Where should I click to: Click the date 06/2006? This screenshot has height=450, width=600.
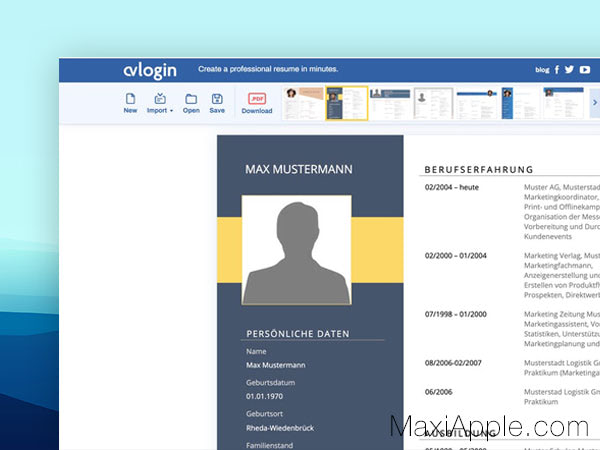438,392
